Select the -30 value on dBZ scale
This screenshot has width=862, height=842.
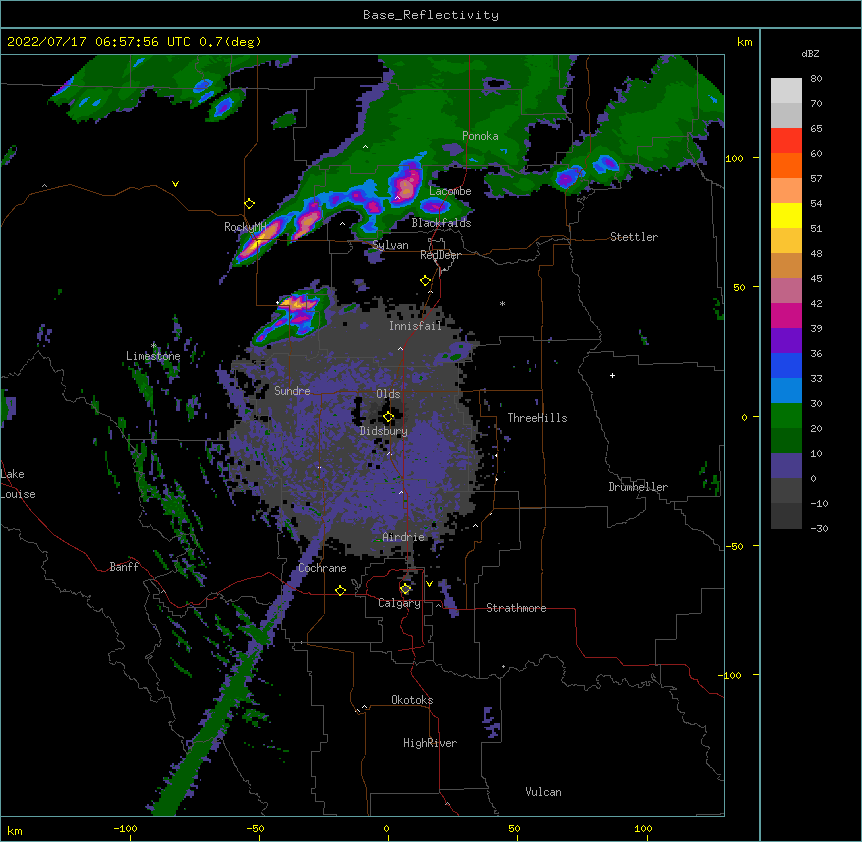pyautogui.click(x=819, y=529)
